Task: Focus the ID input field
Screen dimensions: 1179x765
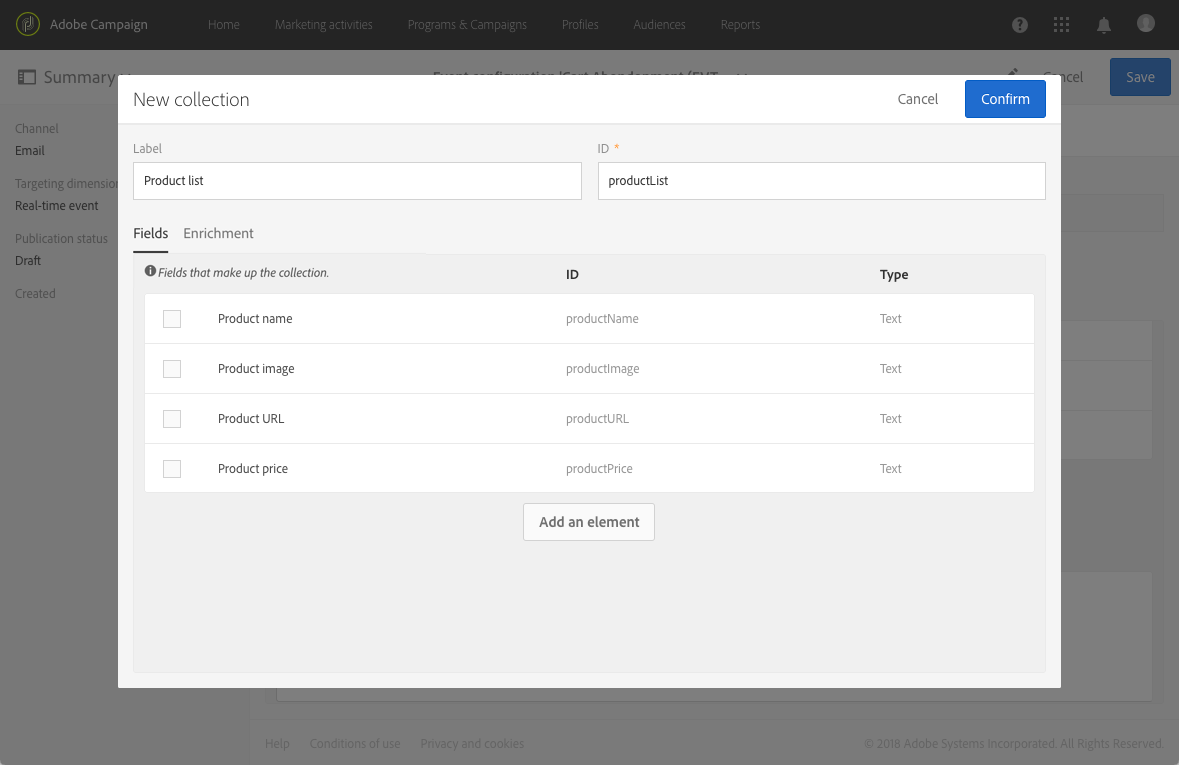Action: tap(821, 181)
